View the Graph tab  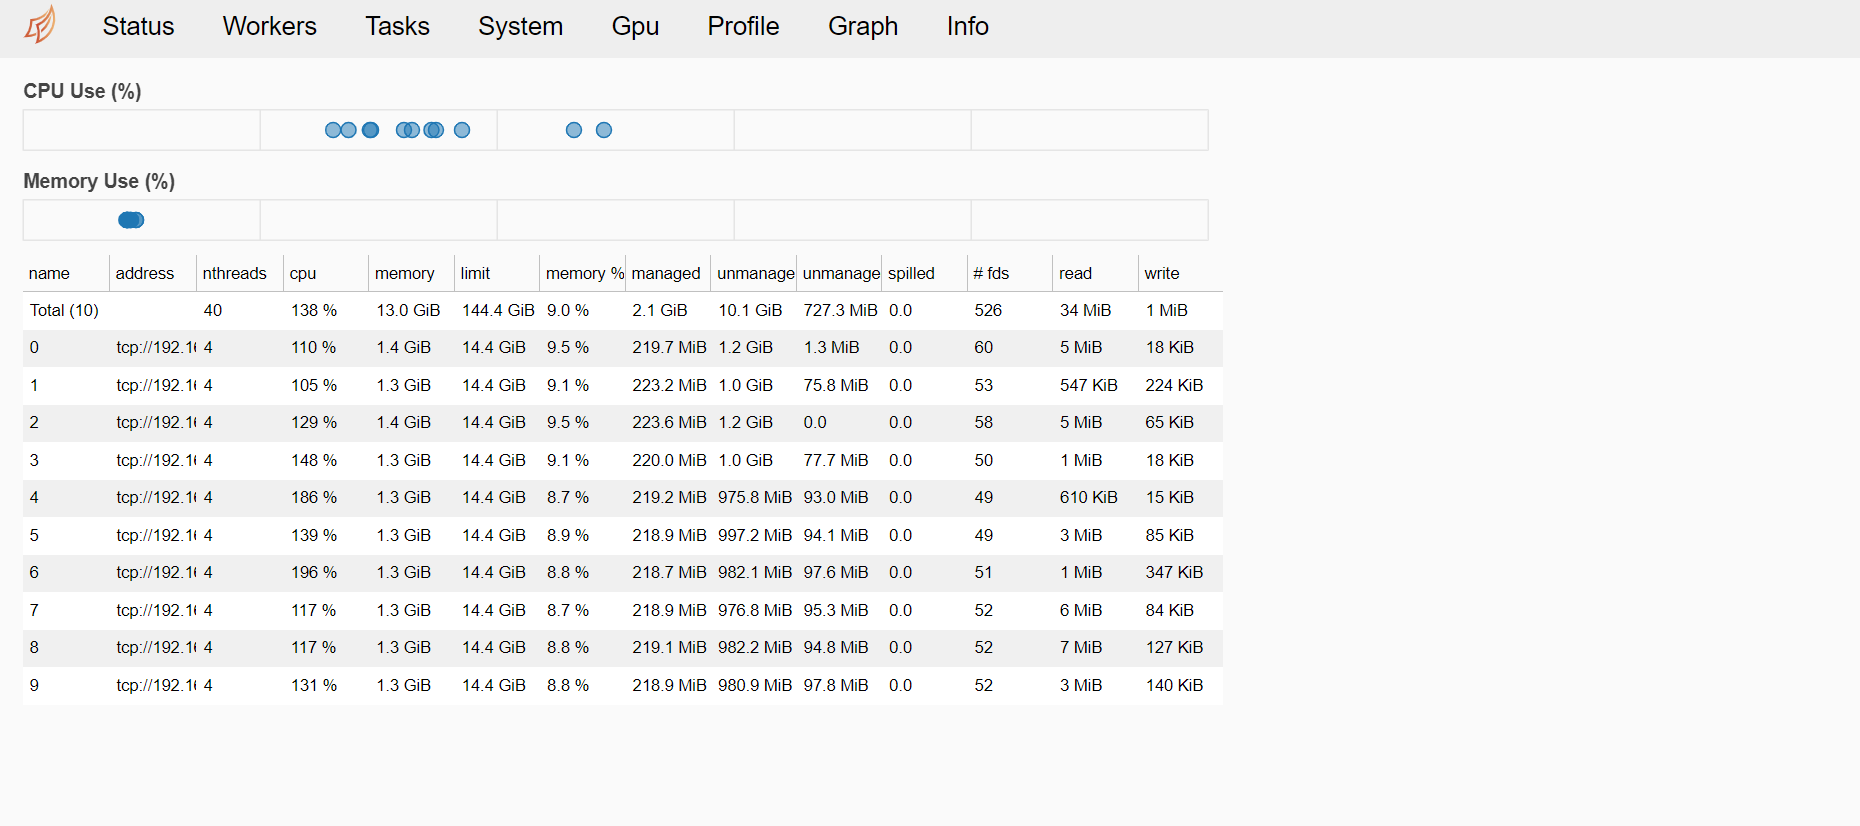[863, 26]
